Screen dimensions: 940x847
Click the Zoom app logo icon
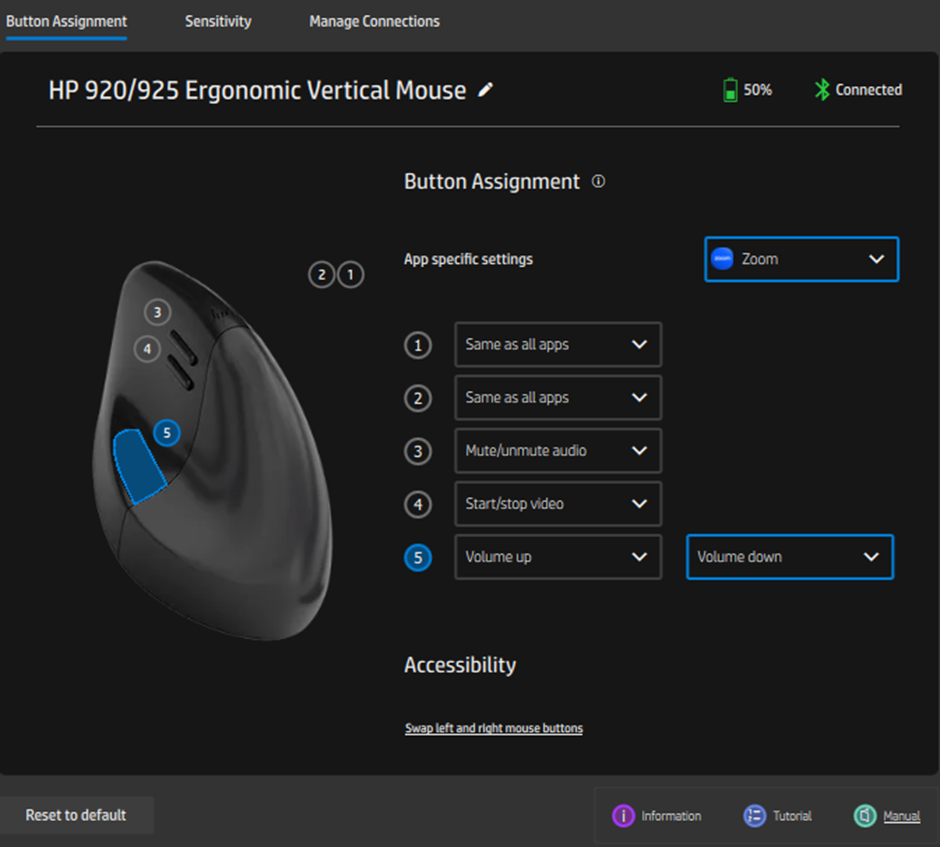722,259
